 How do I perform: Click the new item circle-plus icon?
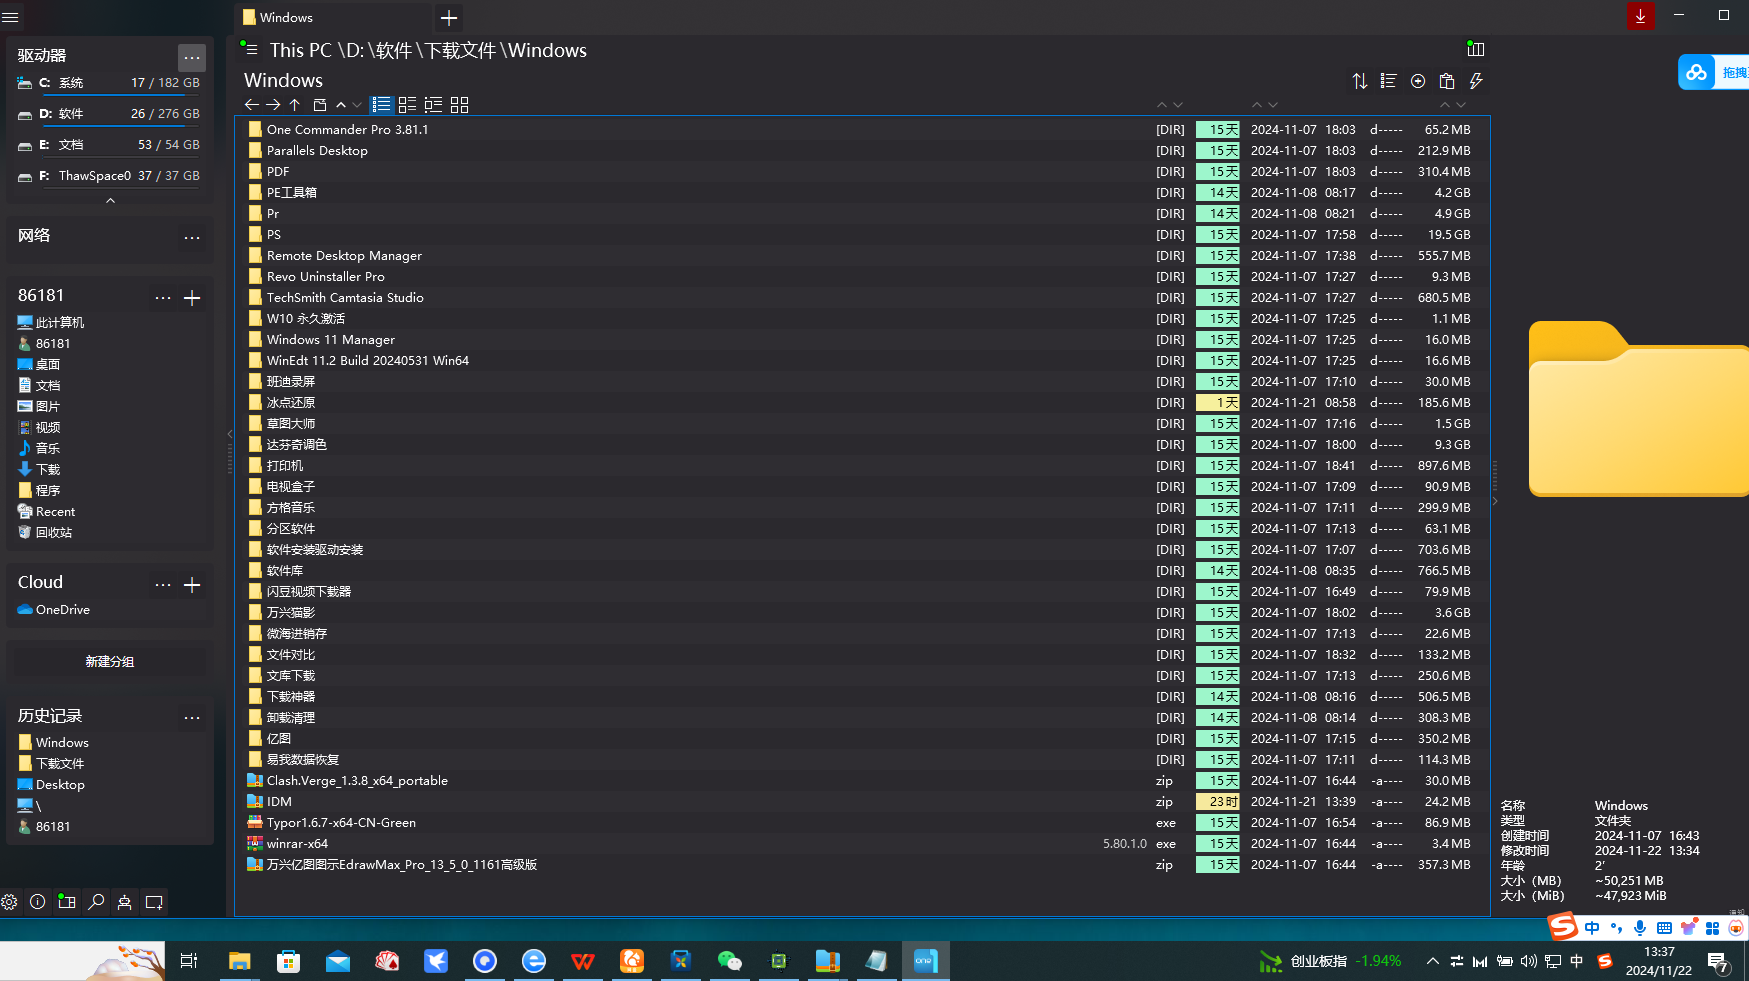click(x=1418, y=81)
